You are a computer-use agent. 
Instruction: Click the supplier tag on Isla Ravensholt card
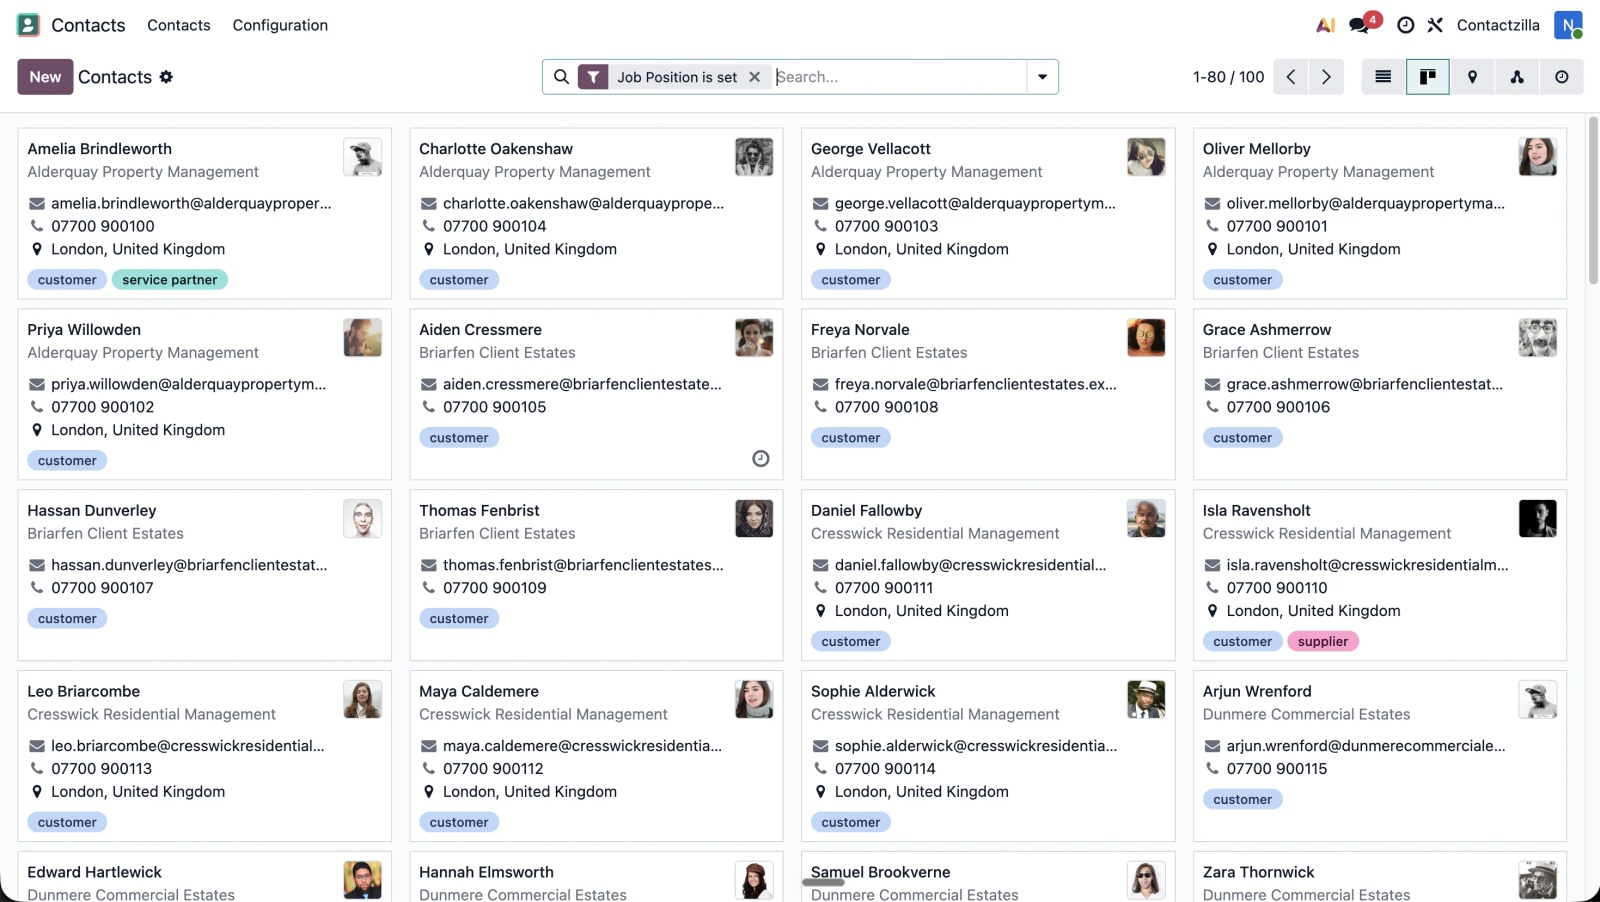click(x=1323, y=642)
